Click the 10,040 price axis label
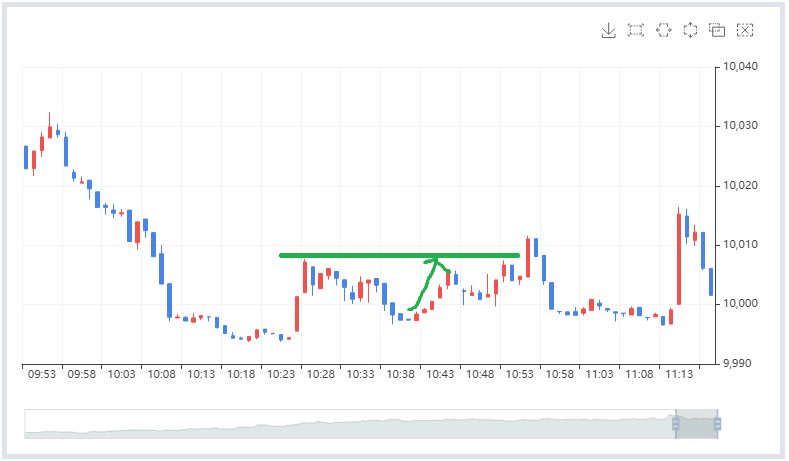This screenshot has width=789, height=461. [740, 66]
